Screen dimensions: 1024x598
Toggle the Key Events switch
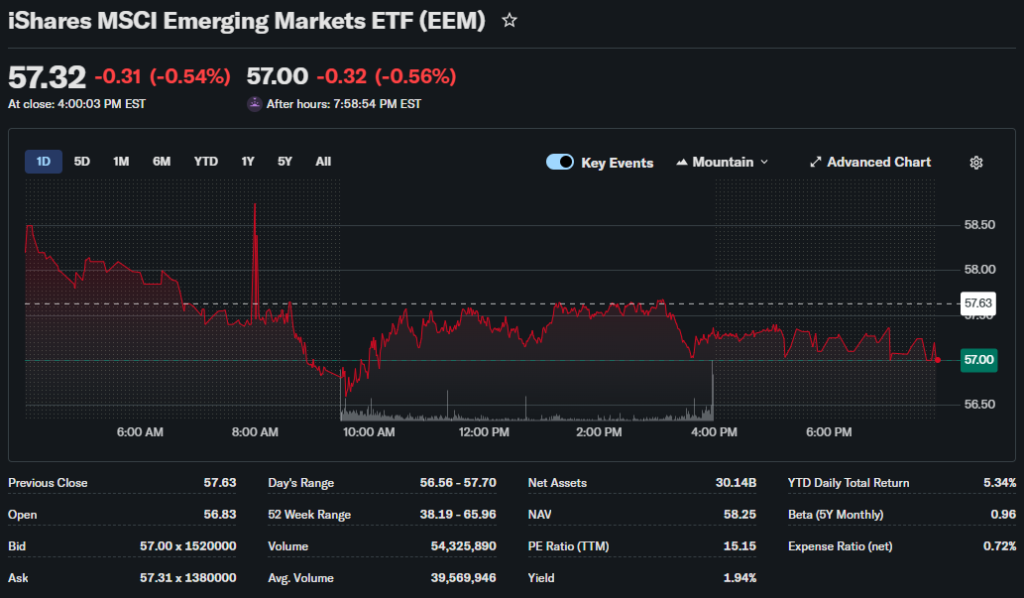[x=560, y=162]
